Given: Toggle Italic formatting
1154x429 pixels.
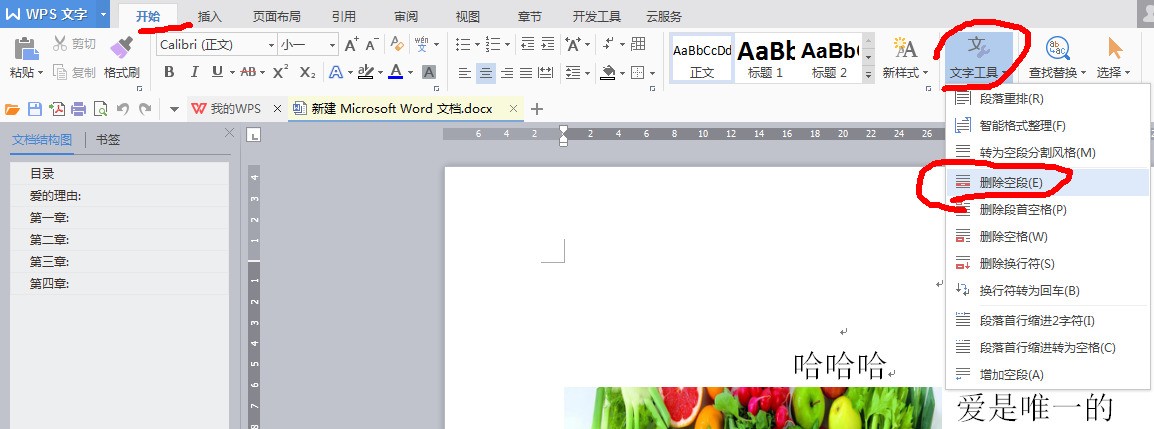Looking at the screenshot, I should click(194, 72).
